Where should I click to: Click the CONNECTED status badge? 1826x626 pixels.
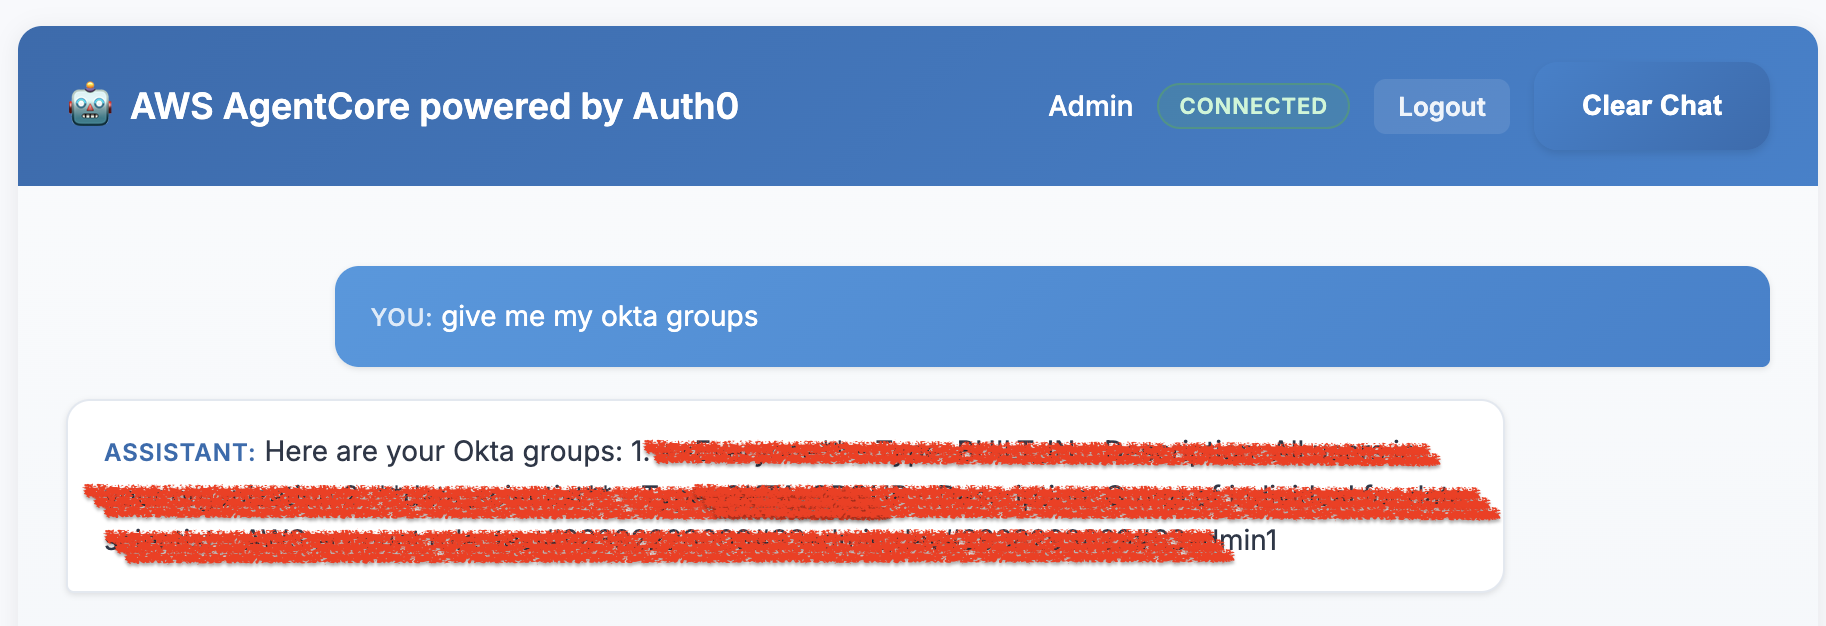click(1253, 106)
